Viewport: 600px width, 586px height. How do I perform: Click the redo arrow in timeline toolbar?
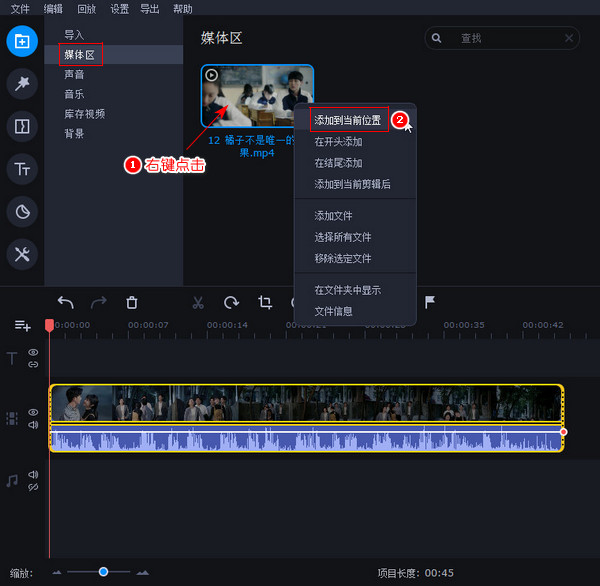tap(99, 303)
